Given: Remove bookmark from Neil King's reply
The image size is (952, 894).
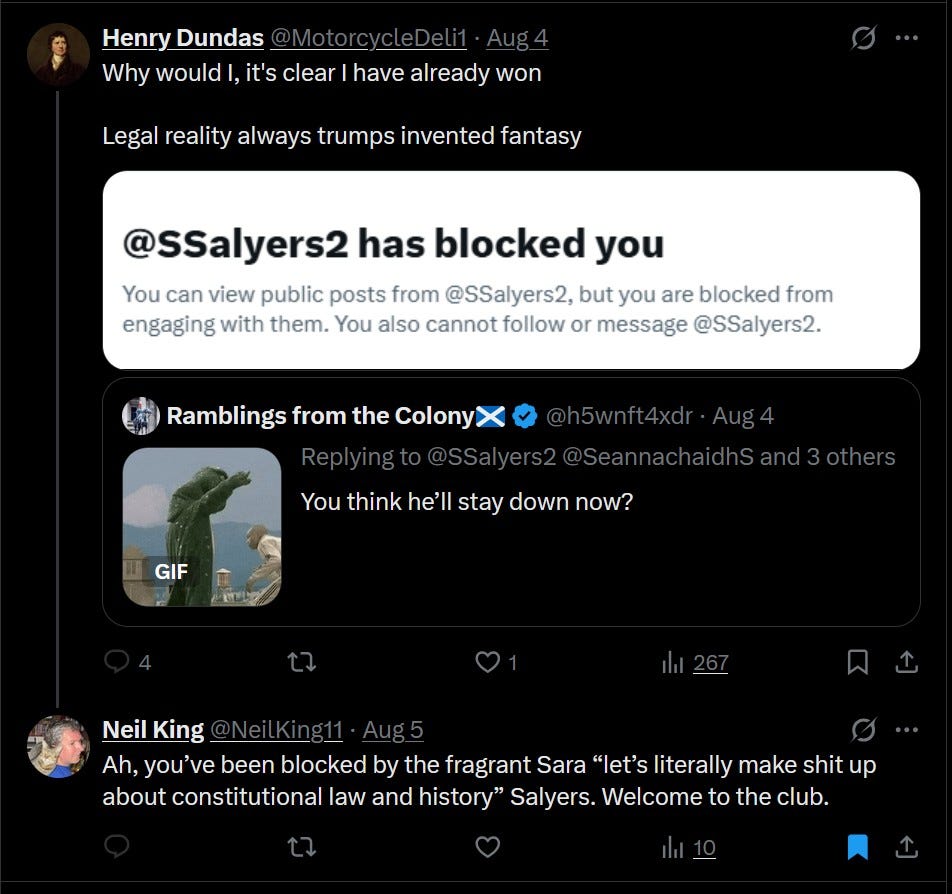Looking at the screenshot, I should 857,847.
